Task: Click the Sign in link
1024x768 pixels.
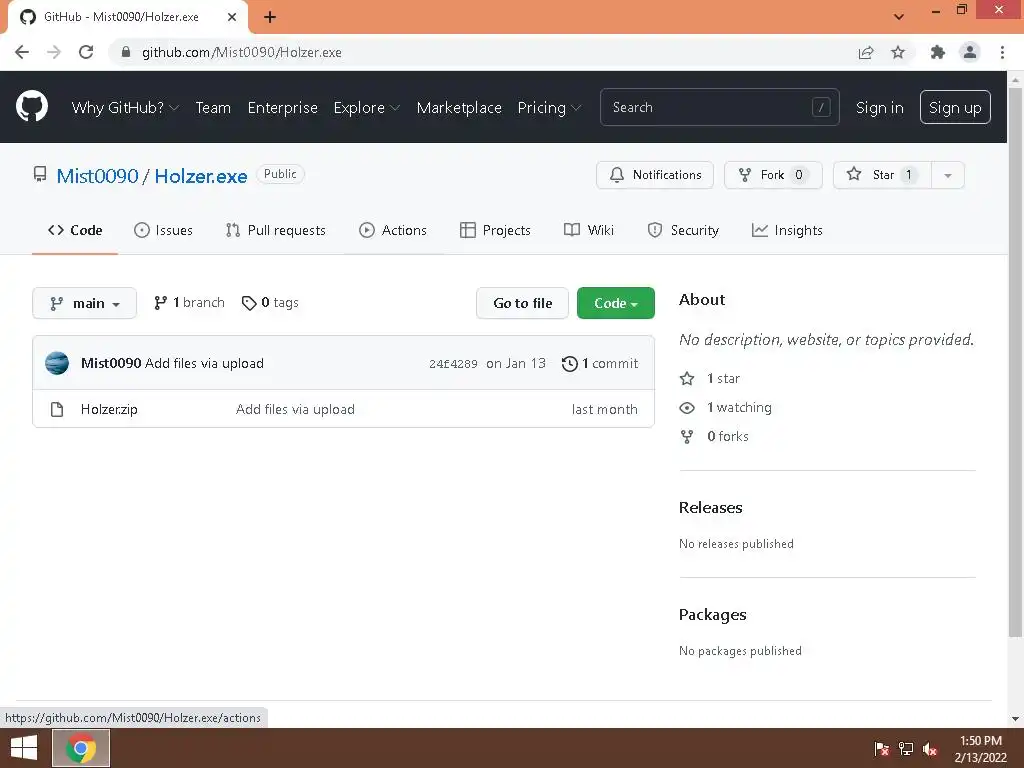Action: click(x=880, y=108)
